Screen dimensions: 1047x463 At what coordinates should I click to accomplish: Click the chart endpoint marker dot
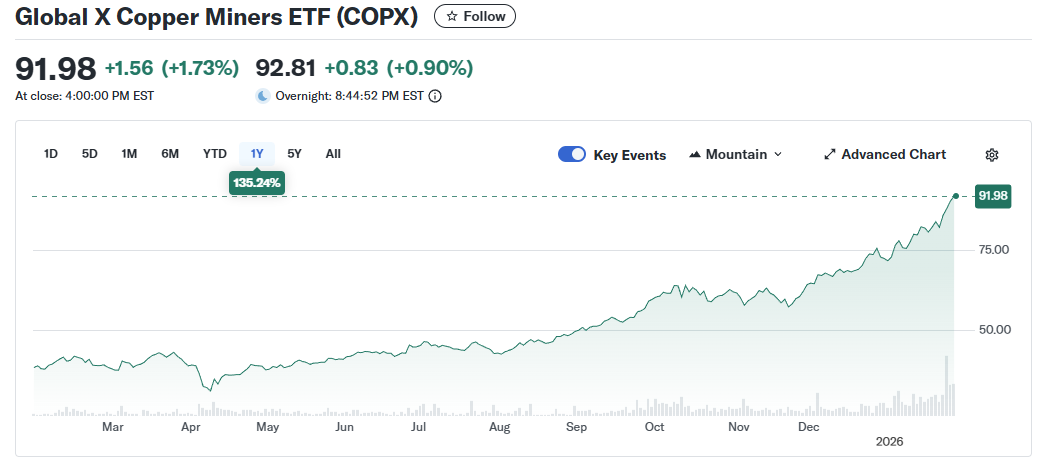tap(956, 196)
